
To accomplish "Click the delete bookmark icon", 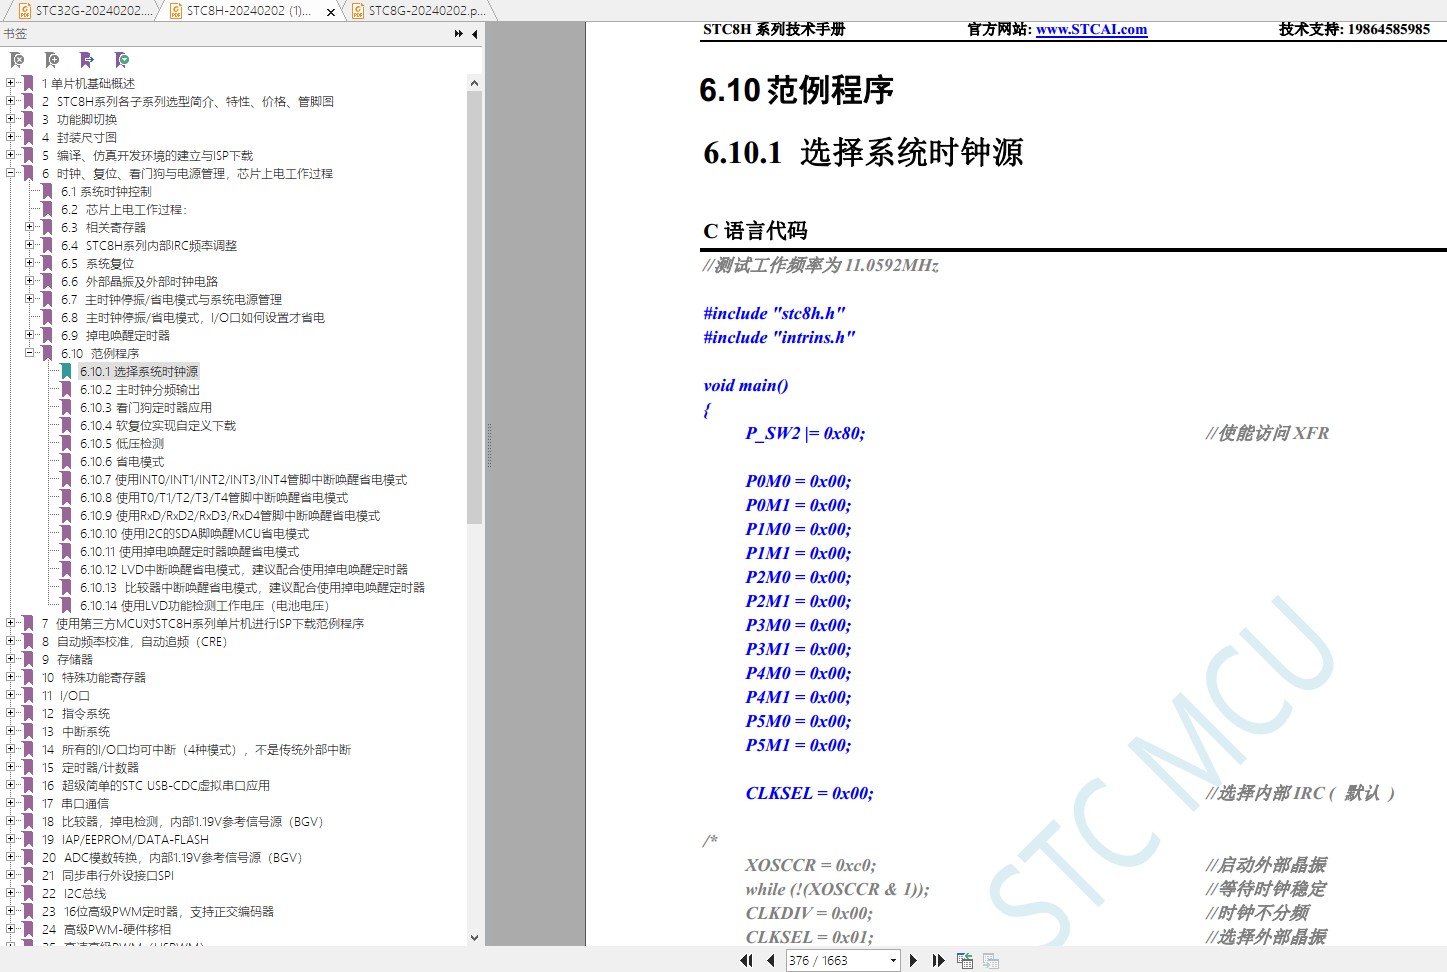I will click(x=17, y=60).
